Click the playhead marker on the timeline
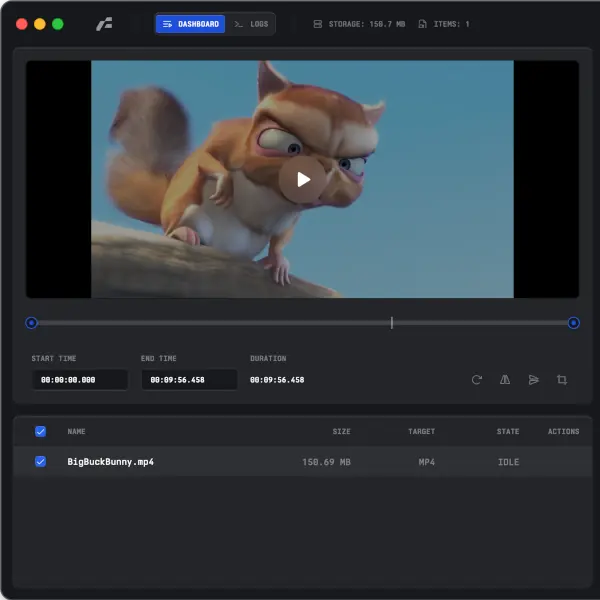This screenshot has height=600, width=600. pyautogui.click(x=391, y=323)
